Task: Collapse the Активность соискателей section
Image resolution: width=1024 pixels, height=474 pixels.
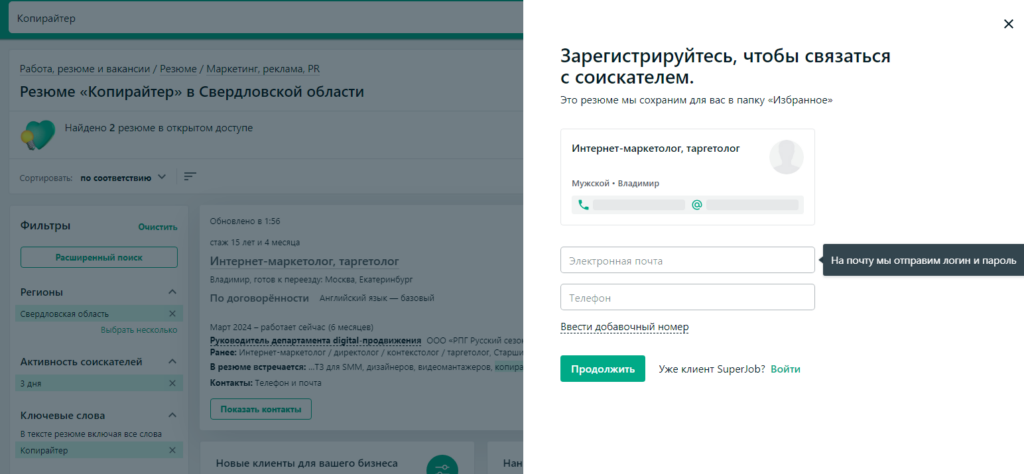Action: [x=172, y=361]
